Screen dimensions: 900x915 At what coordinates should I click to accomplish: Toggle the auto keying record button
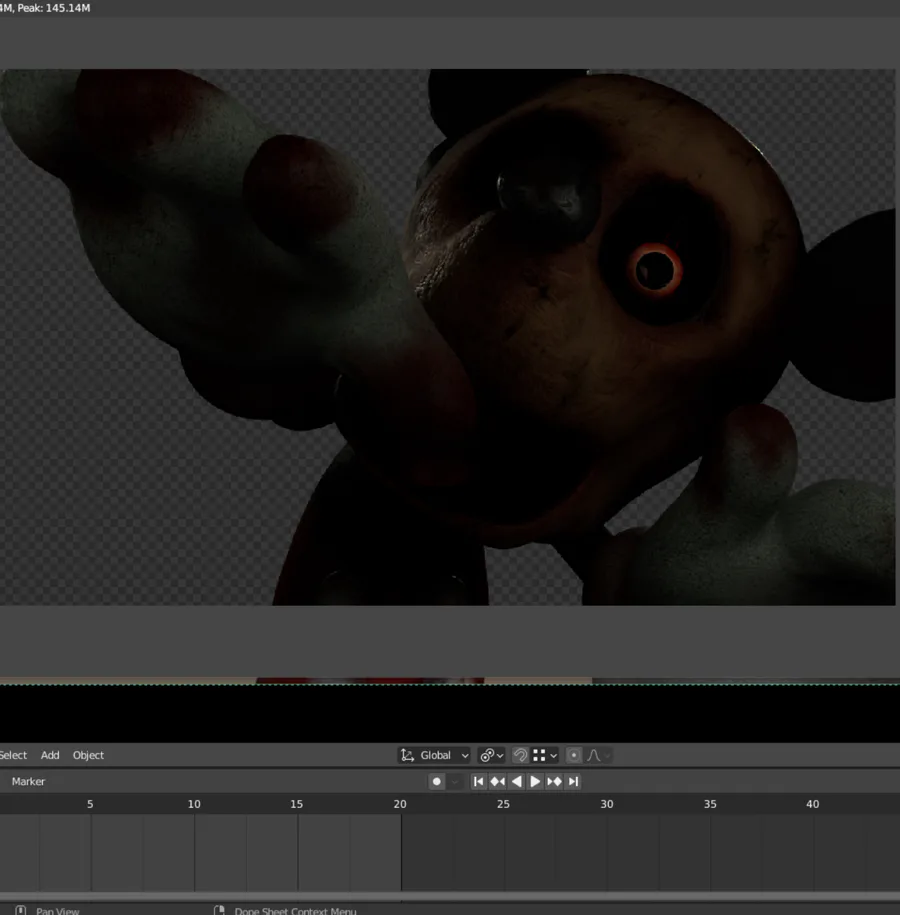pos(437,781)
